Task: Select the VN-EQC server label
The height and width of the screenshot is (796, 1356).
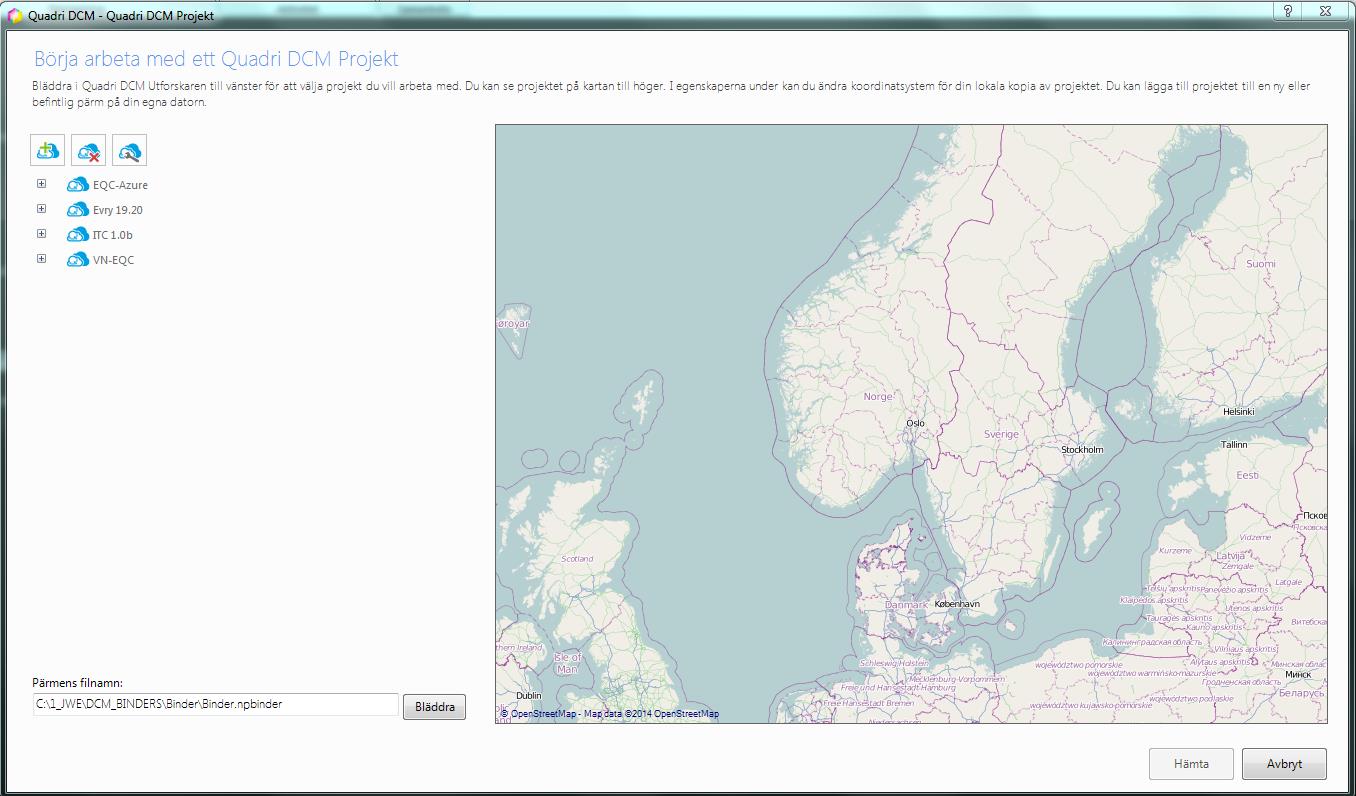Action: point(113,260)
